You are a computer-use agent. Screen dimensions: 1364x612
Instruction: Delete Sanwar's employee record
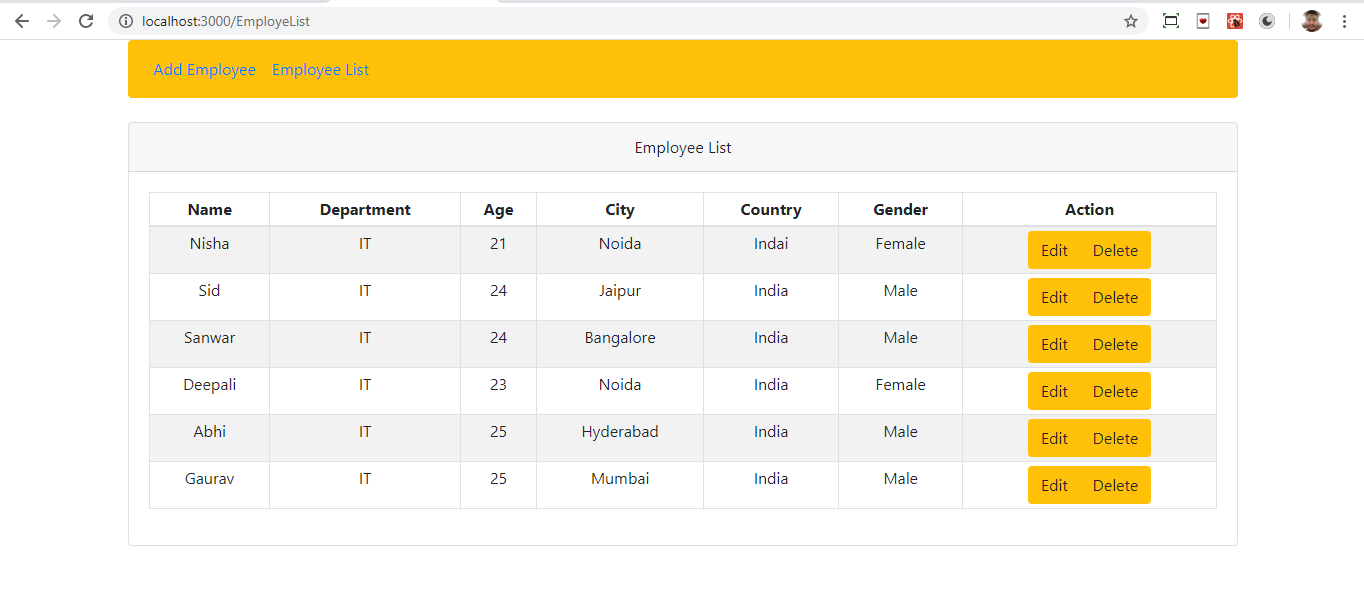(x=1115, y=345)
